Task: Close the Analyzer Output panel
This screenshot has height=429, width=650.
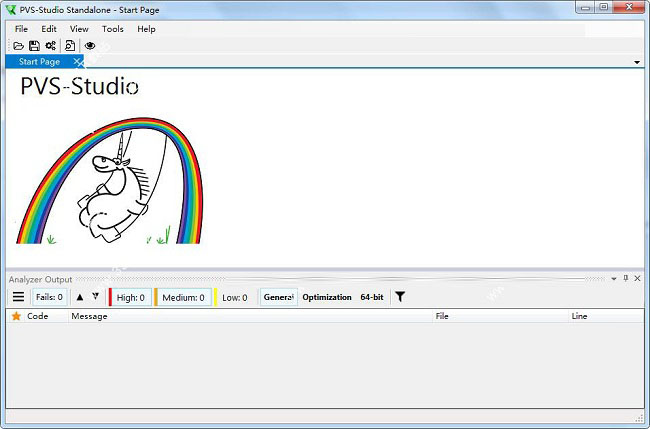Action: pyautogui.click(x=638, y=279)
